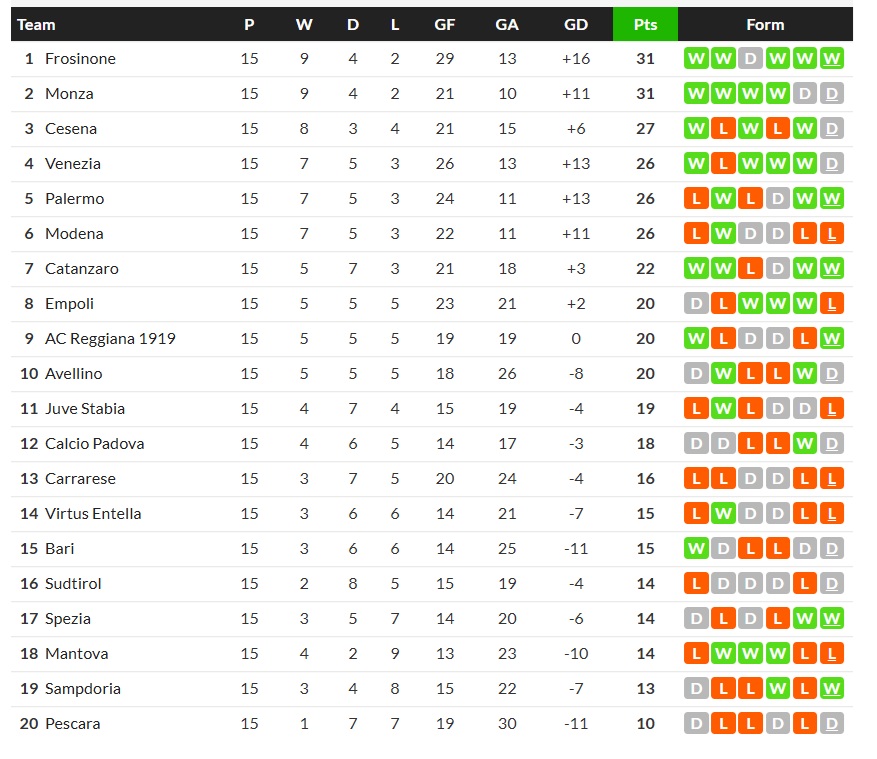Open the AC Reggiana 1919 team page
877x759 pixels.
110,339
